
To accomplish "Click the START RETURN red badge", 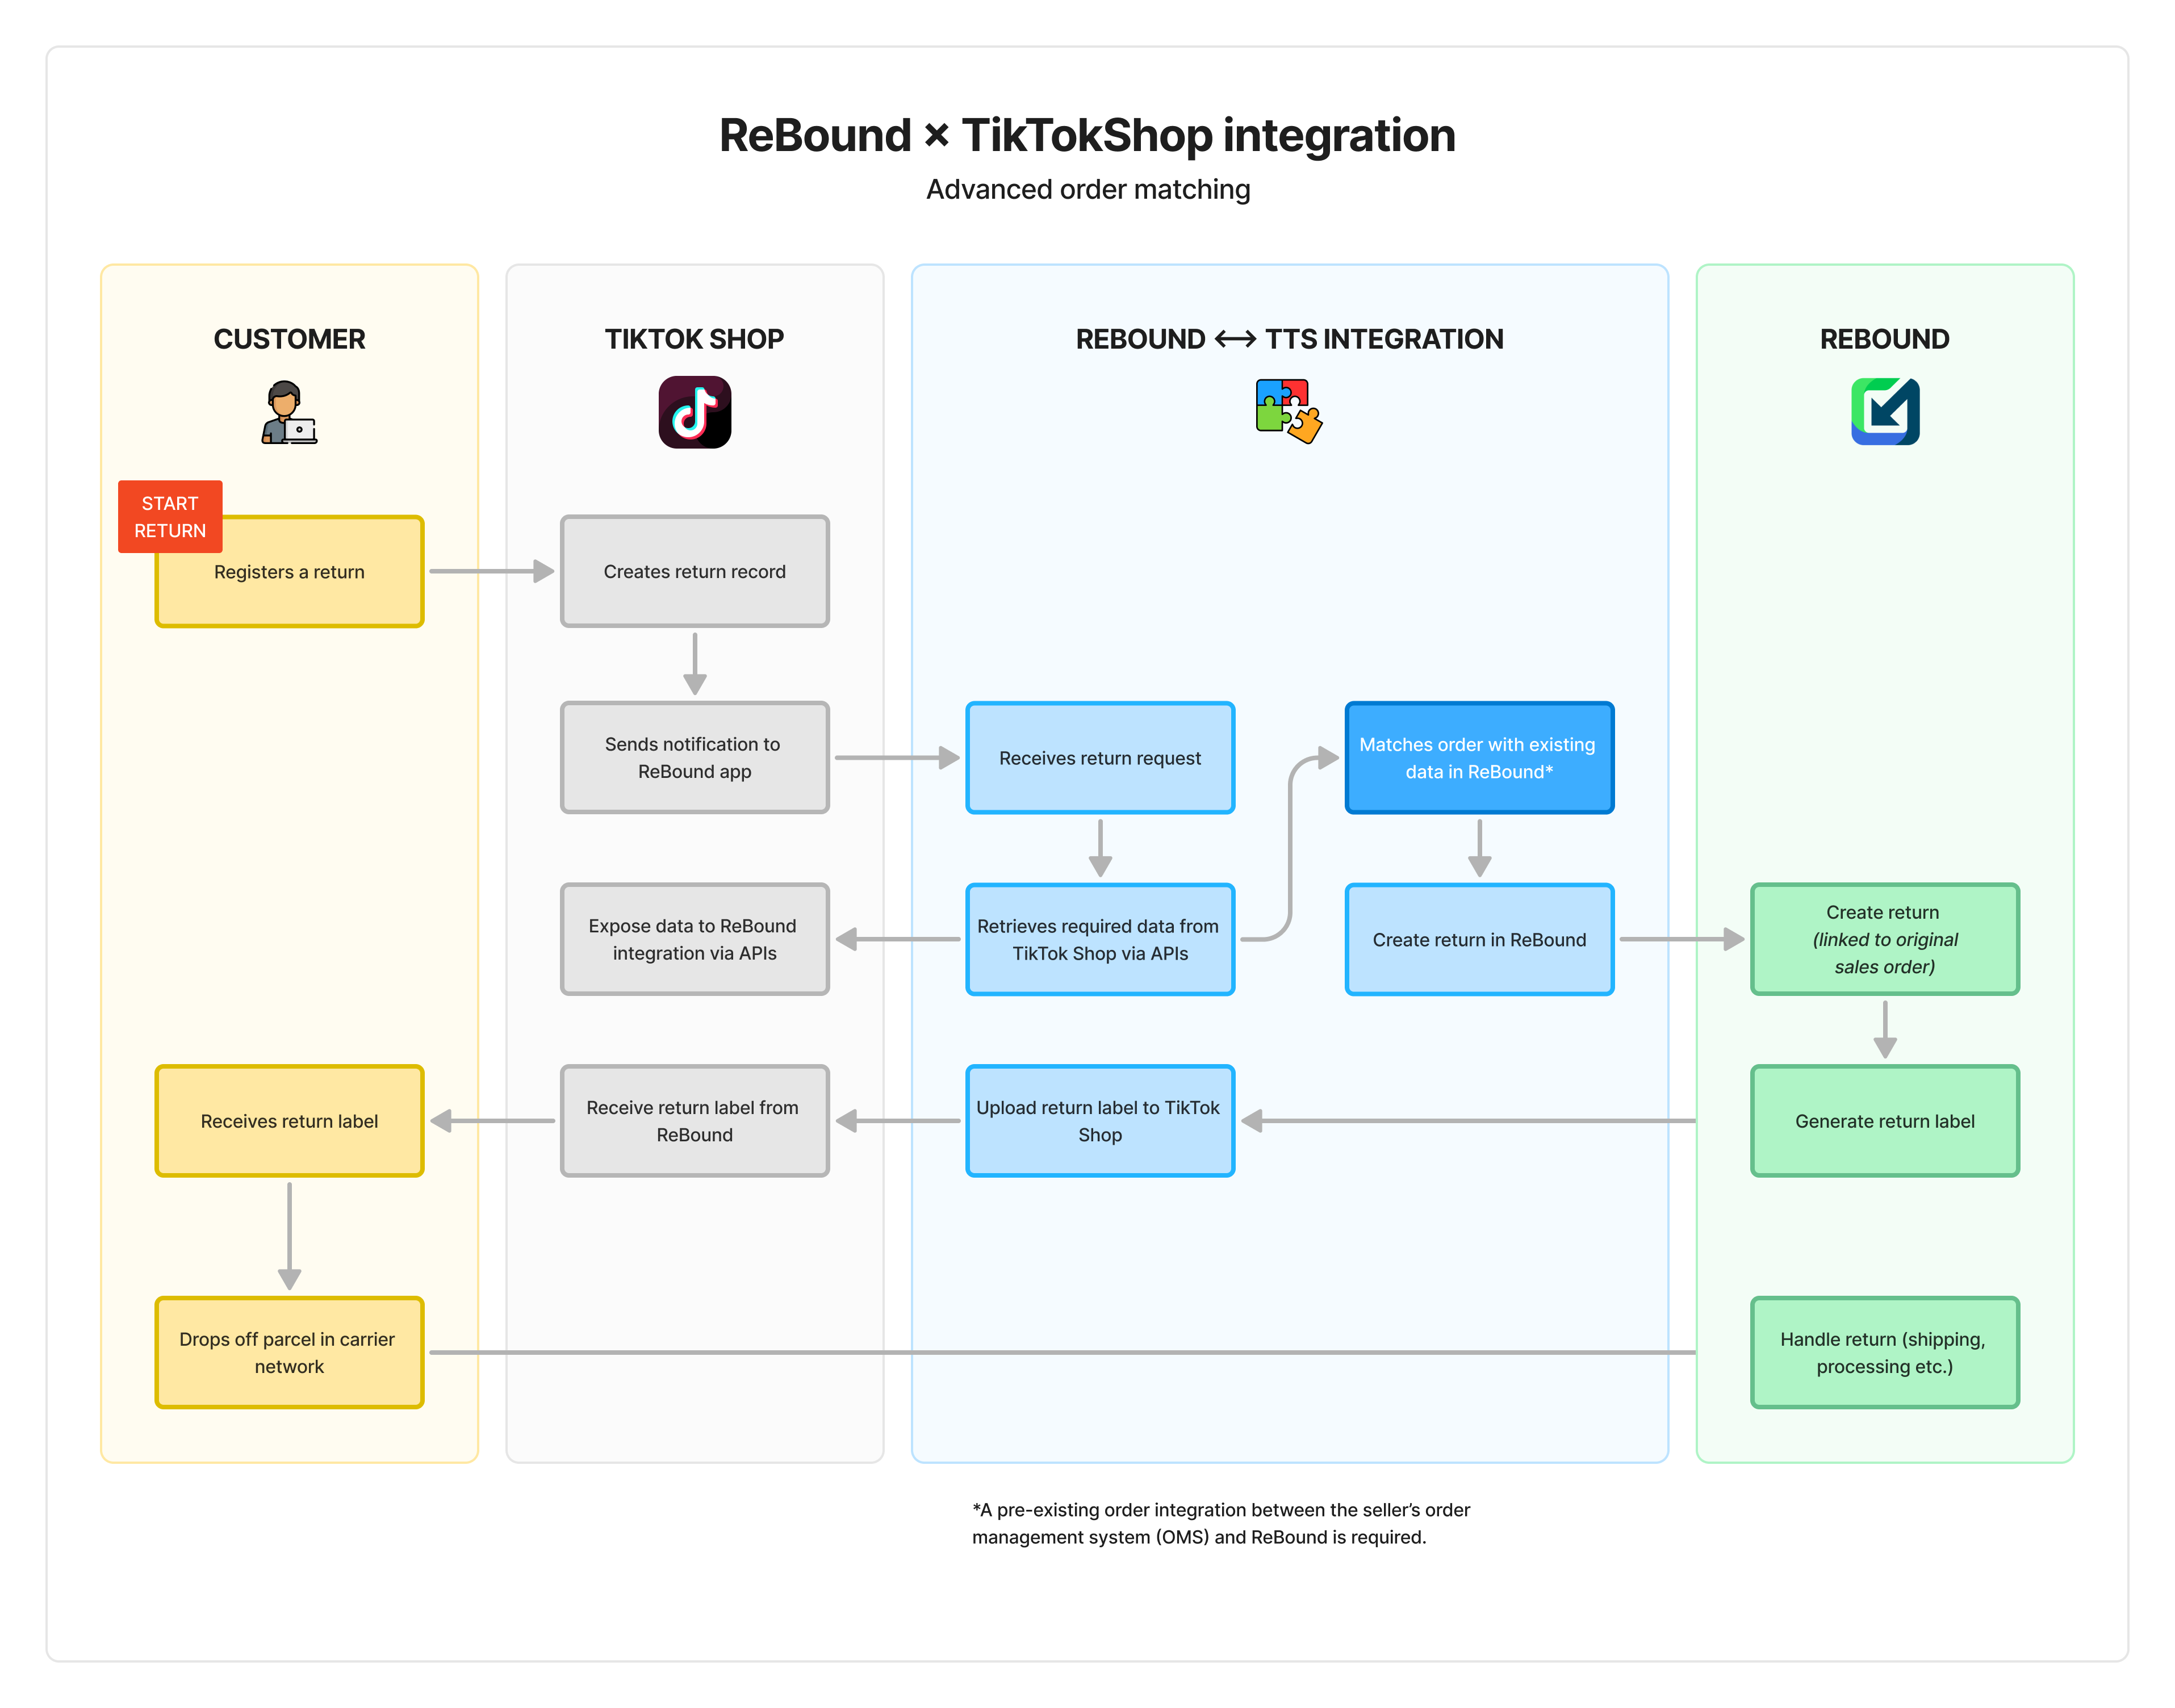I will tap(170, 517).
